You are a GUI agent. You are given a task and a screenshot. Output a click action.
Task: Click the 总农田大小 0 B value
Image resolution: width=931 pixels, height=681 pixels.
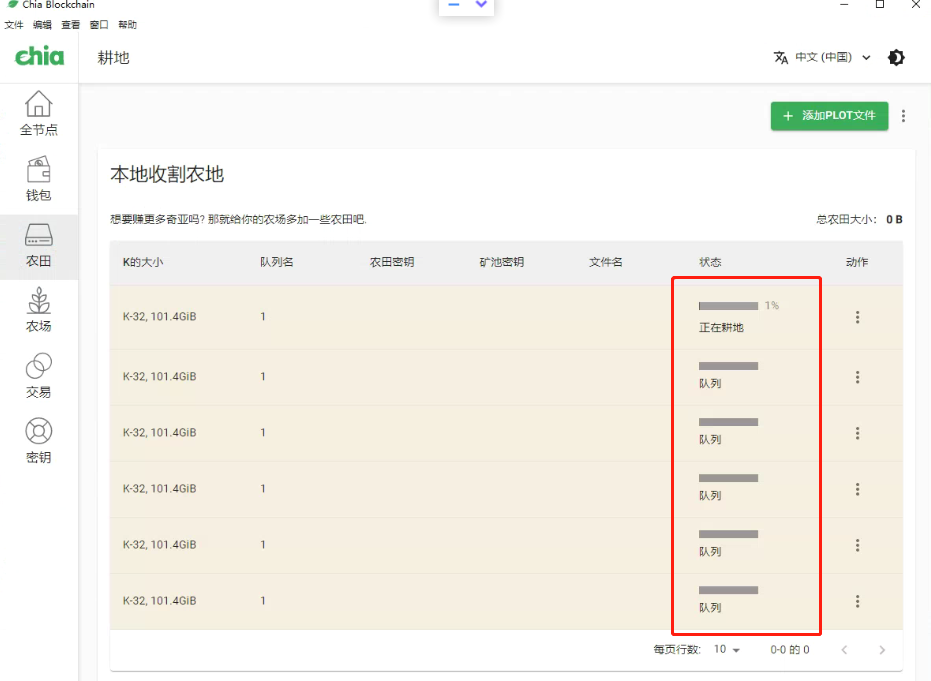[x=894, y=220]
